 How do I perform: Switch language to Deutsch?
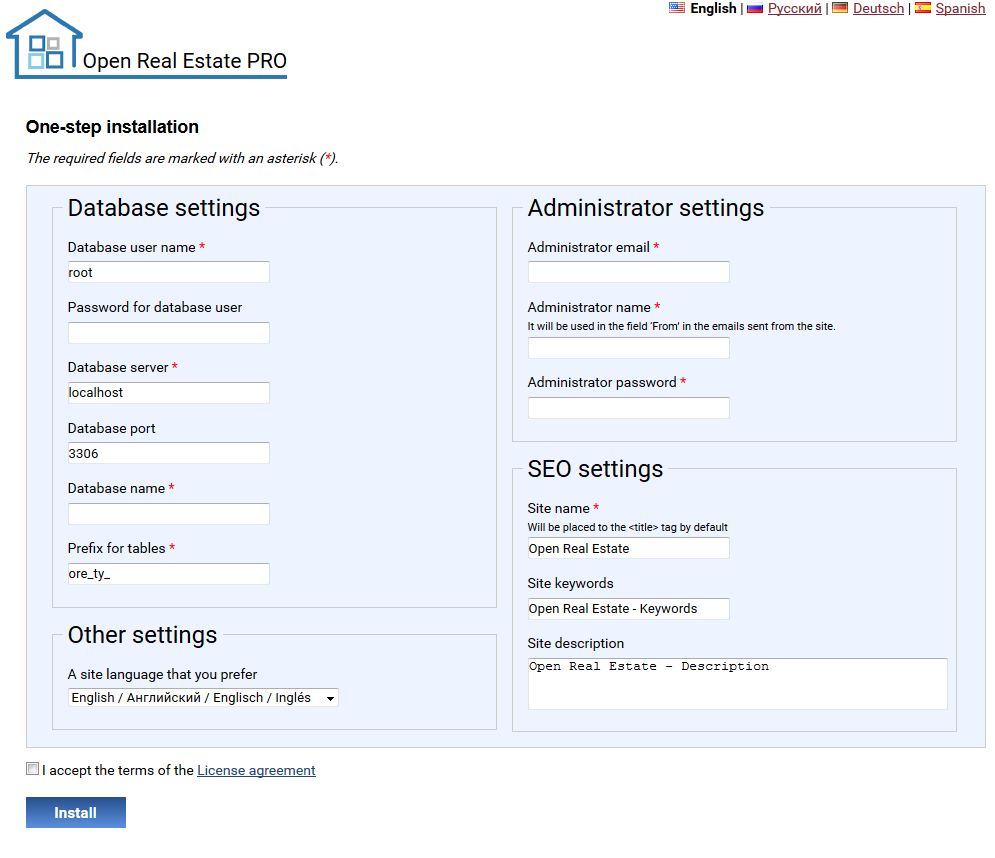pyautogui.click(x=878, y=9)
